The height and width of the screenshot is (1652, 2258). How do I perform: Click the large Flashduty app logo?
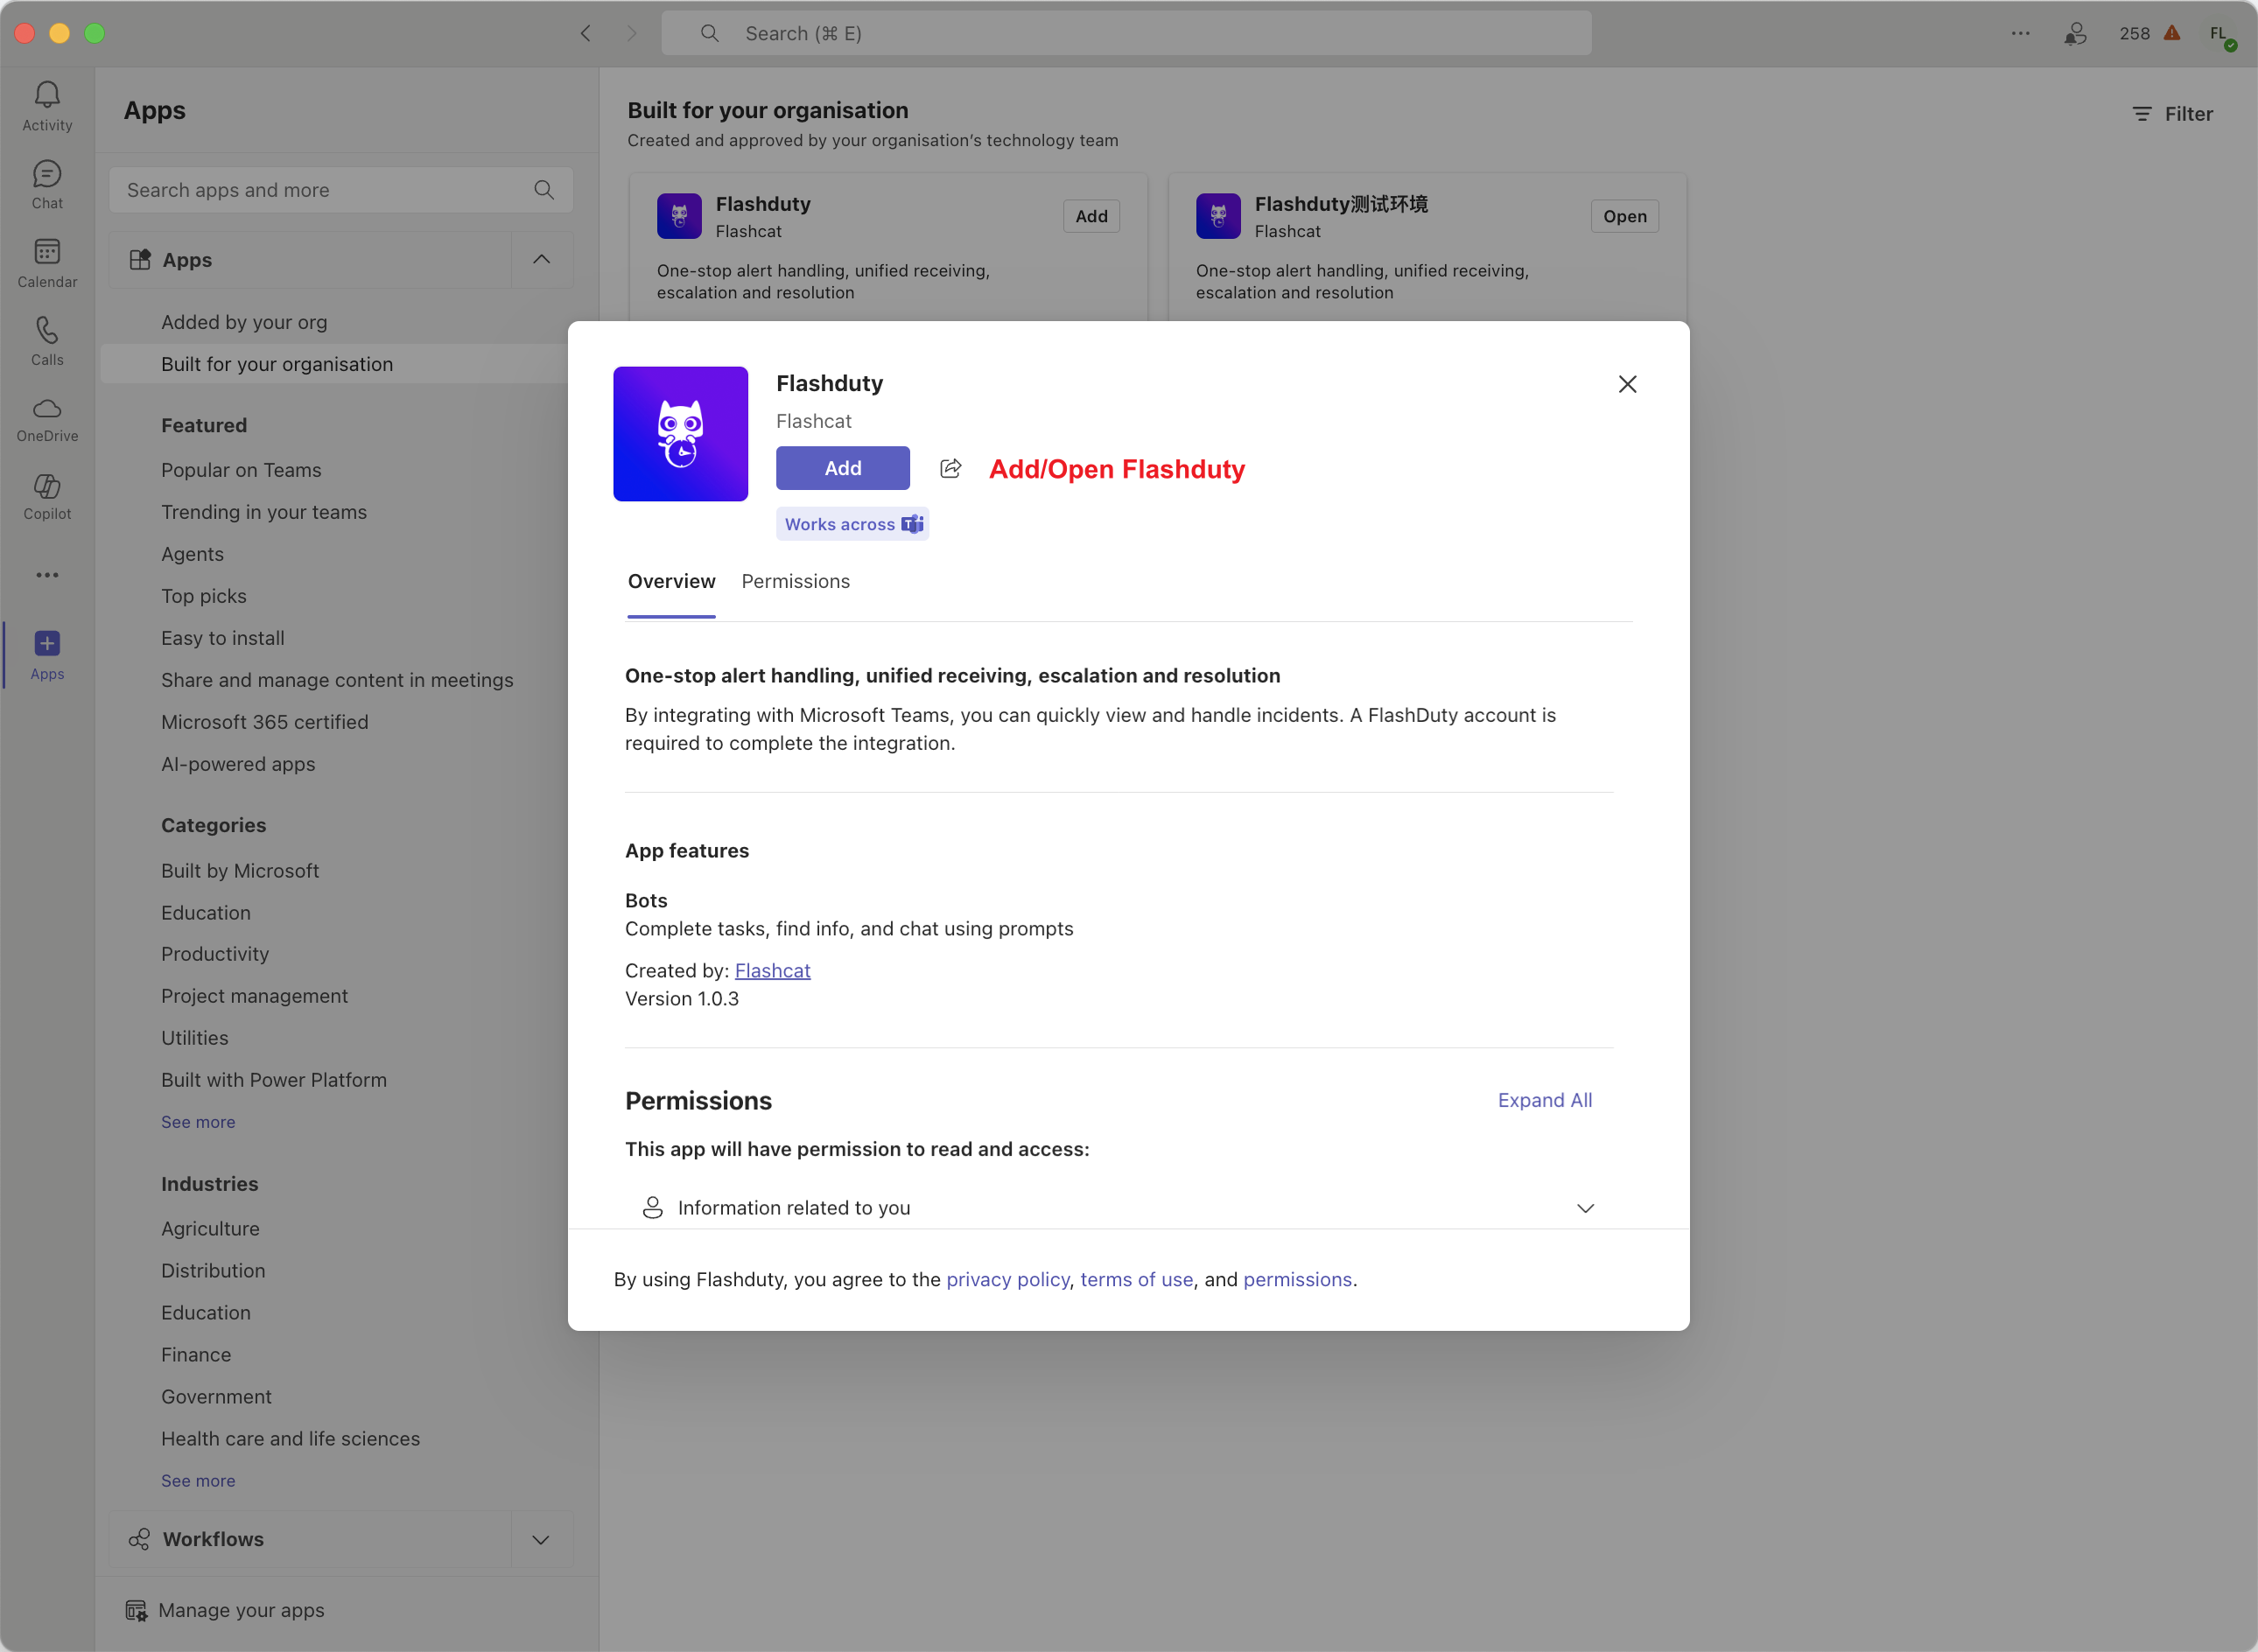pos(680,434)
